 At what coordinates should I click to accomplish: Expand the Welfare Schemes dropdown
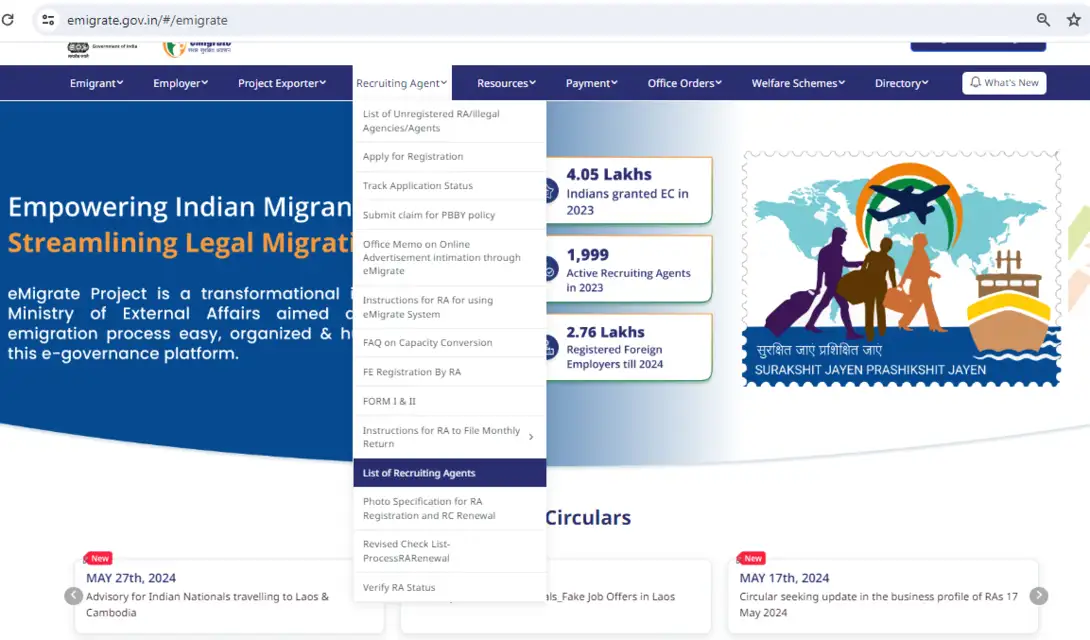(x=798, y=83)
